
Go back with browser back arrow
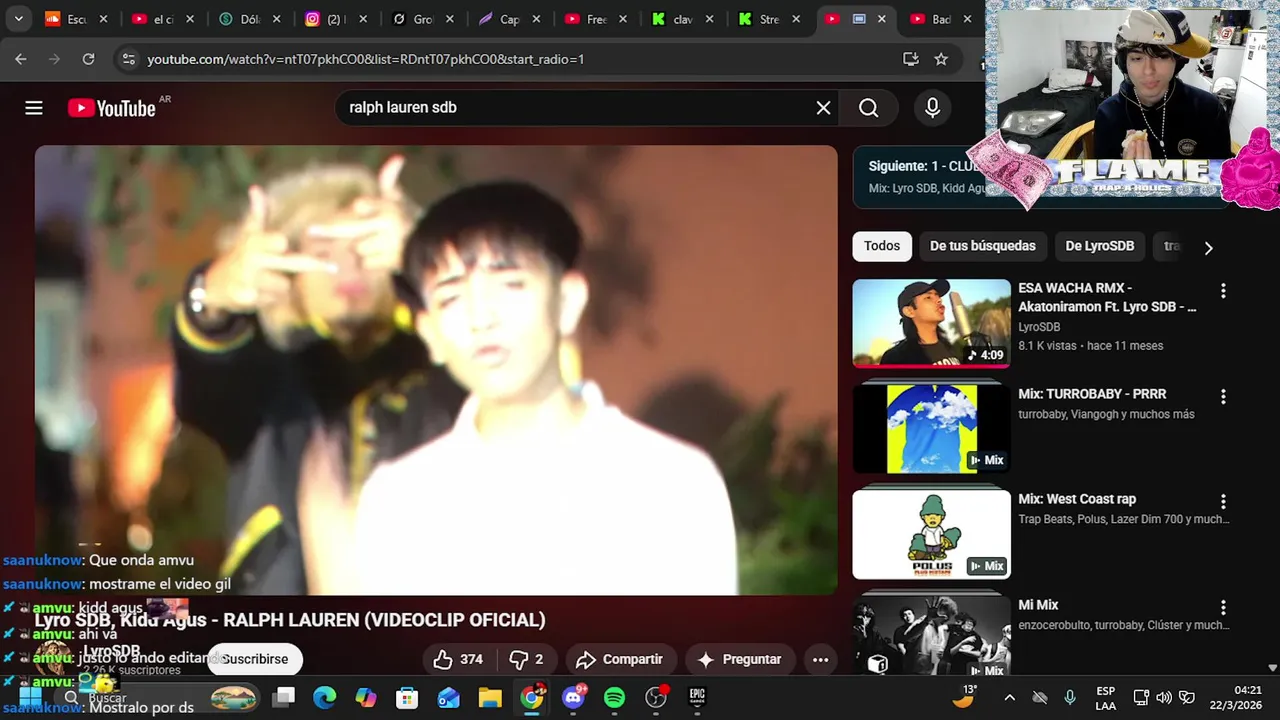21,59
